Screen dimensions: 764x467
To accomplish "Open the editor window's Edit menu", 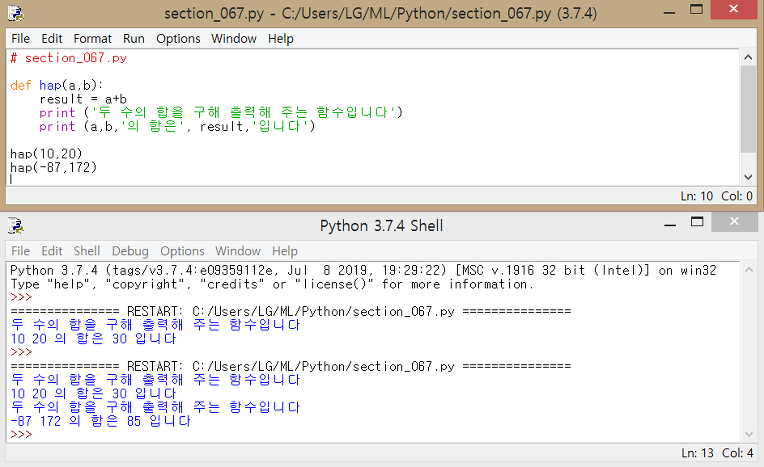I will click(52, 39).
